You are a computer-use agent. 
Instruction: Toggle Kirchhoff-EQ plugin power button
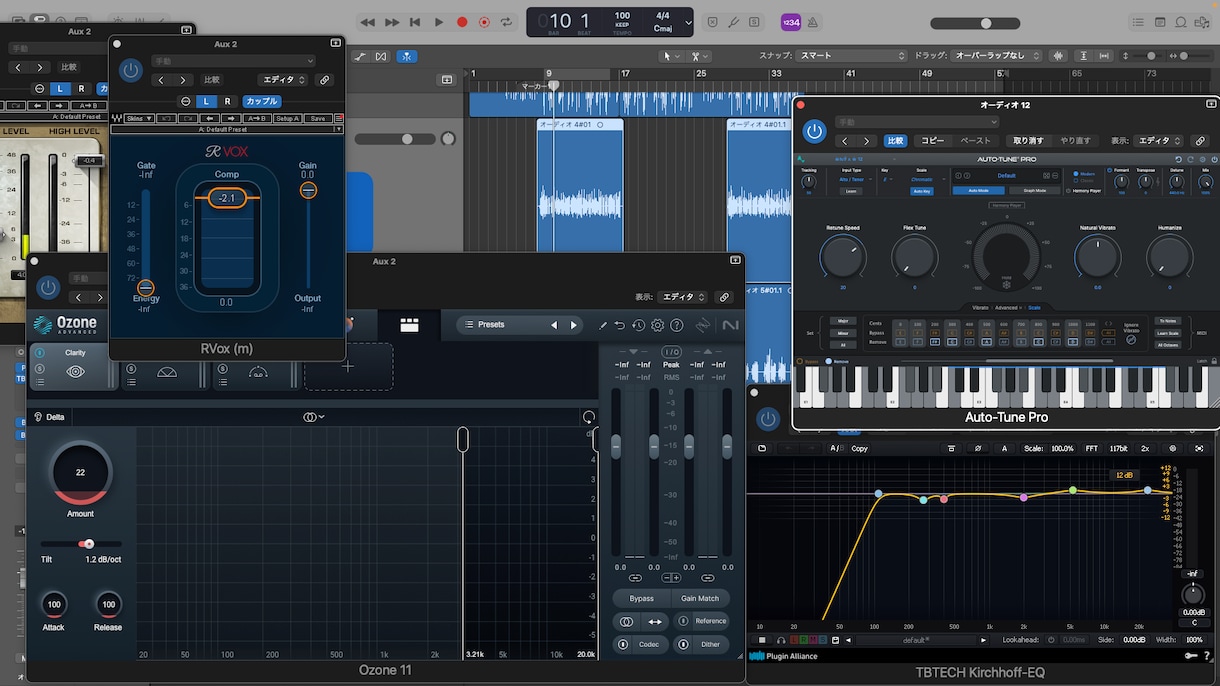coord(768,419)
